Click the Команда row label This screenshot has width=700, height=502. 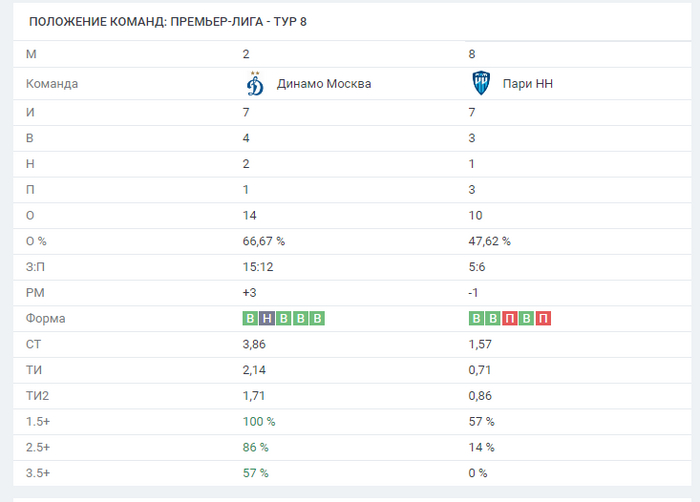52,84
